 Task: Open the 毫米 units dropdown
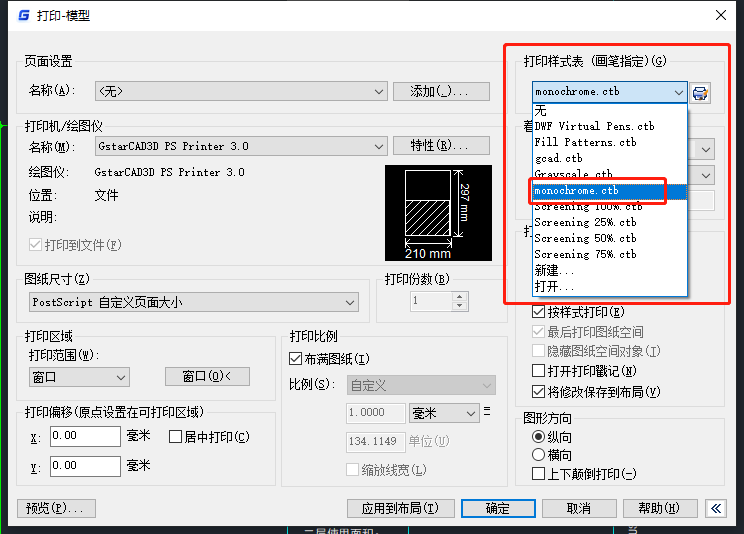coord(443,413)
